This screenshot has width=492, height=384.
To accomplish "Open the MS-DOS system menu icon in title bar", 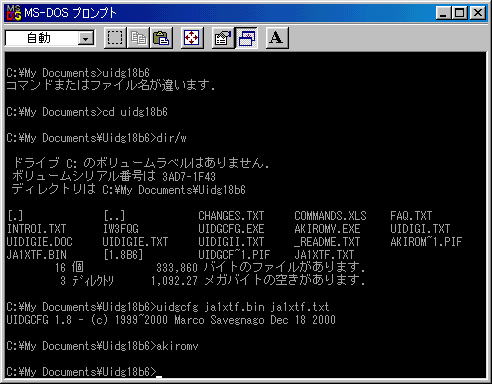I will (13, 13).
